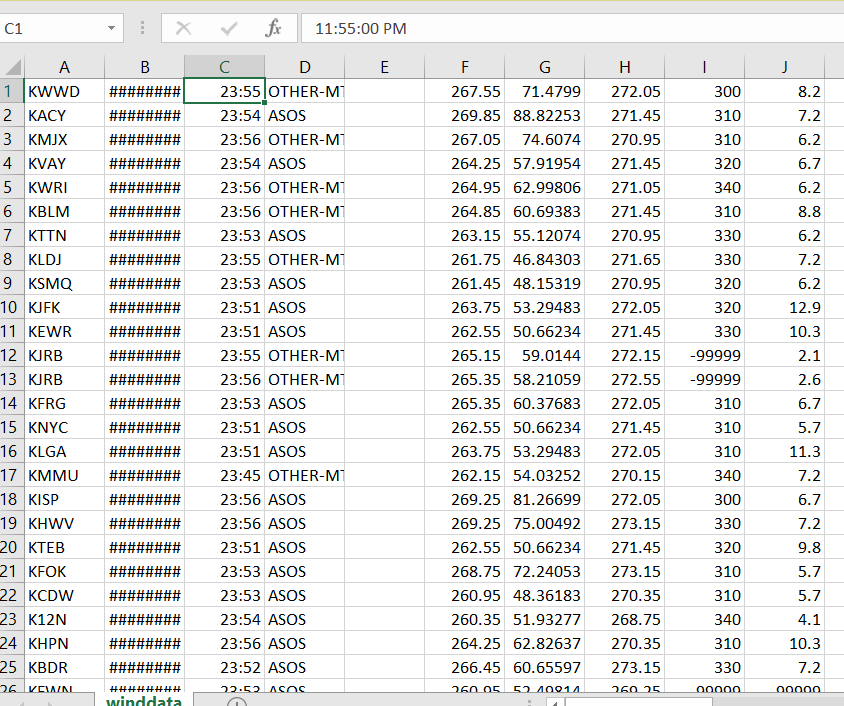Screen dimensions: 844x706
Task: Click the New Sheet plus icon
Action: pyautogui.click(x=237, y=702)
